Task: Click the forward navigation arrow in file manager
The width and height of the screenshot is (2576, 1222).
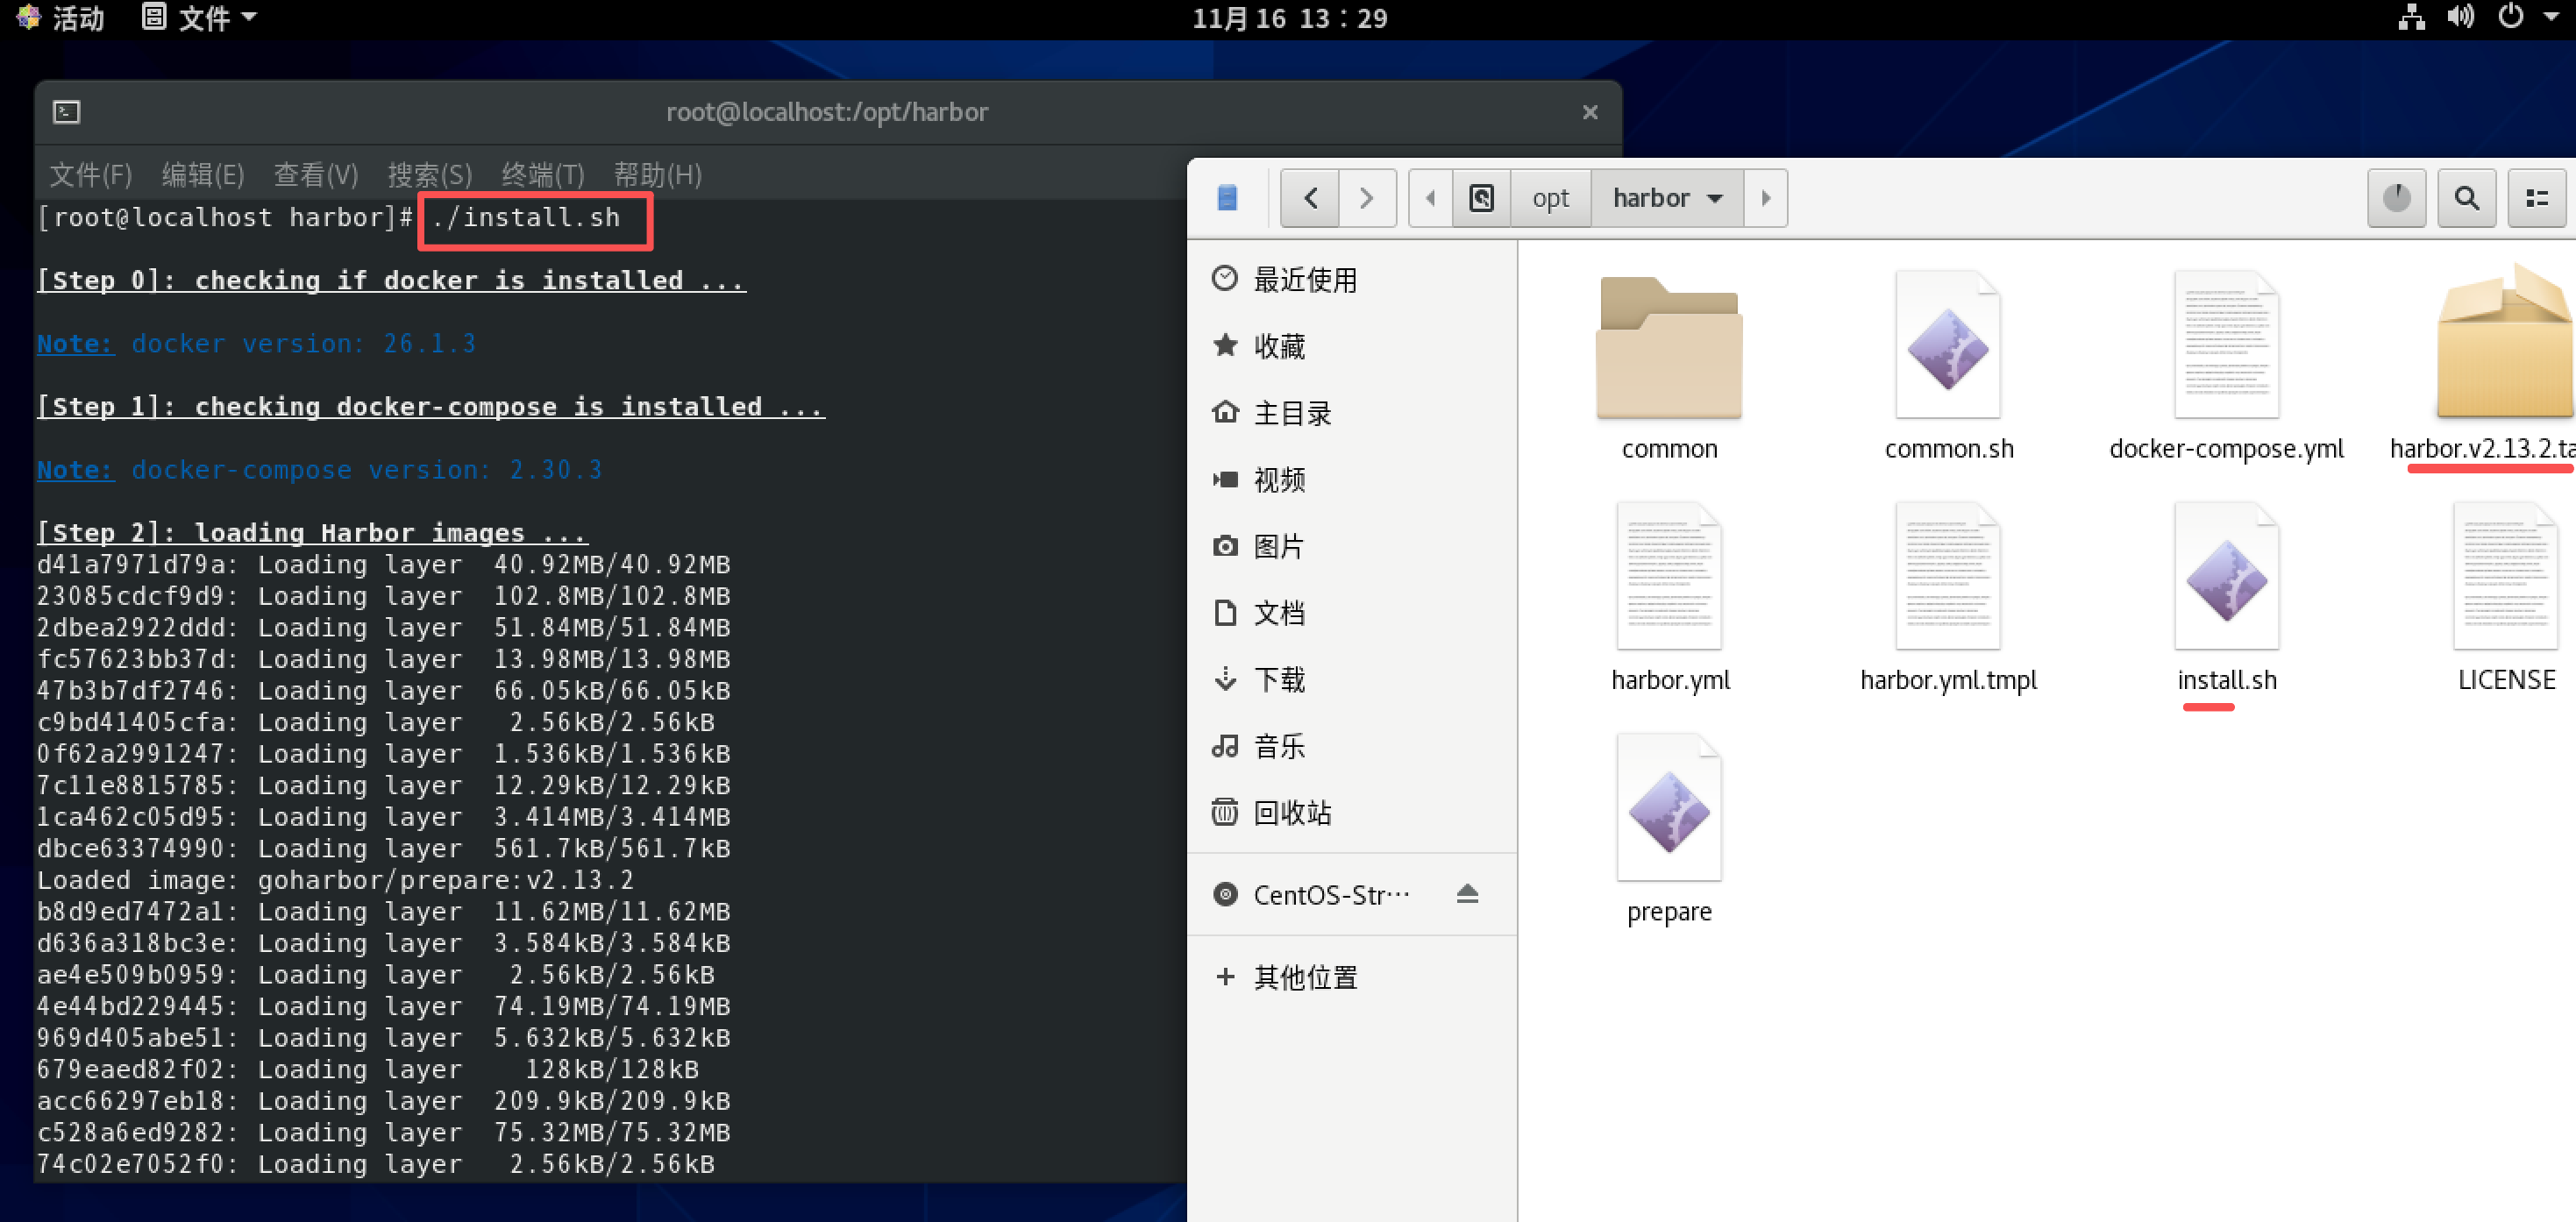Action: (x=1366, y=198)
